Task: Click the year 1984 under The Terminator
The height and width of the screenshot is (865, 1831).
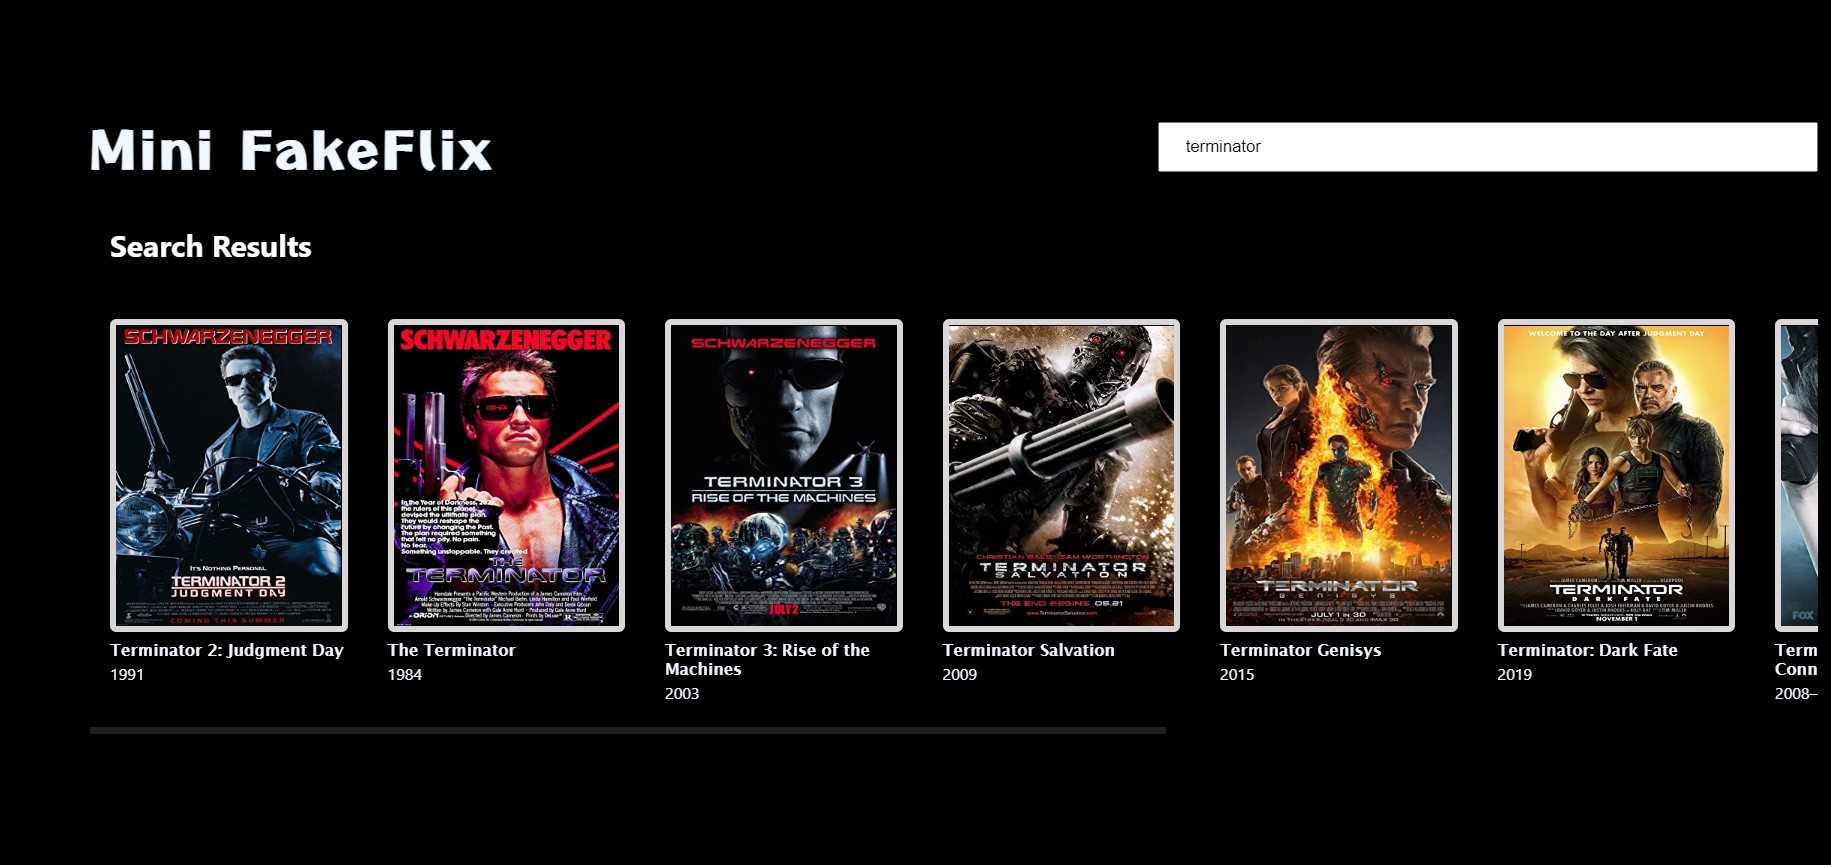Action: [405, 675]
